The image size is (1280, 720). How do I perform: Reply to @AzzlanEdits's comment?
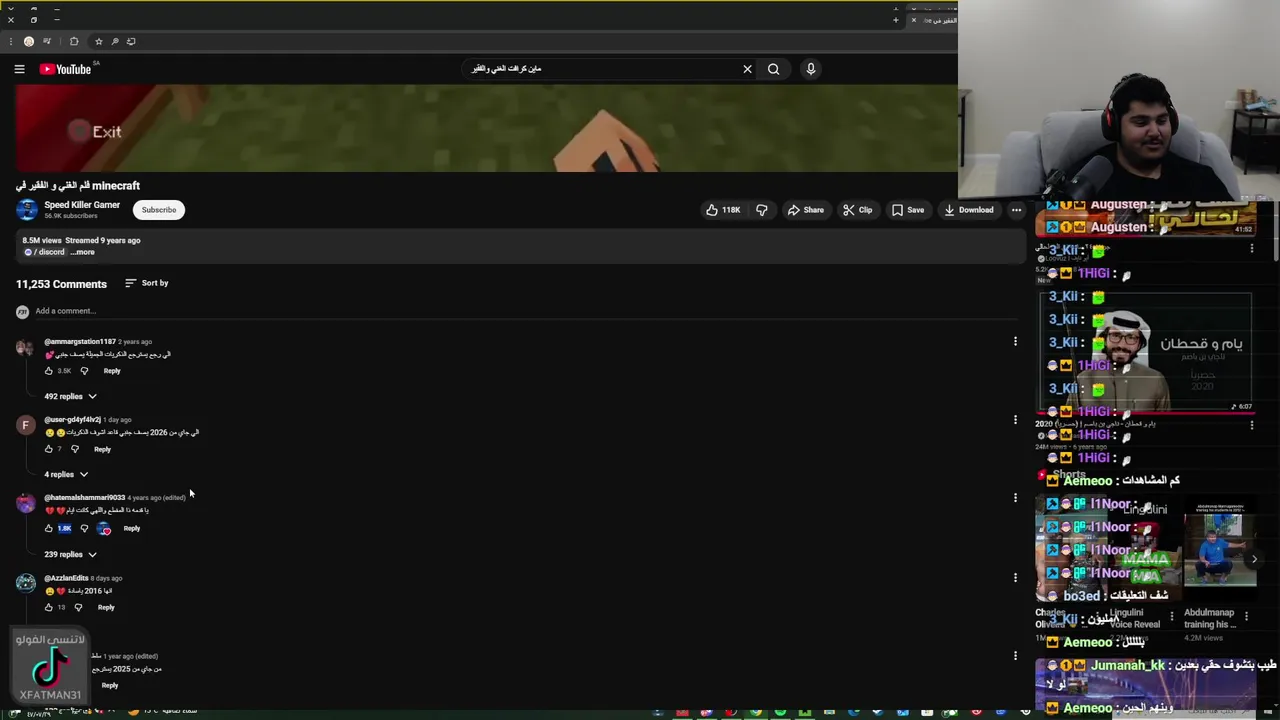(106, 607)
